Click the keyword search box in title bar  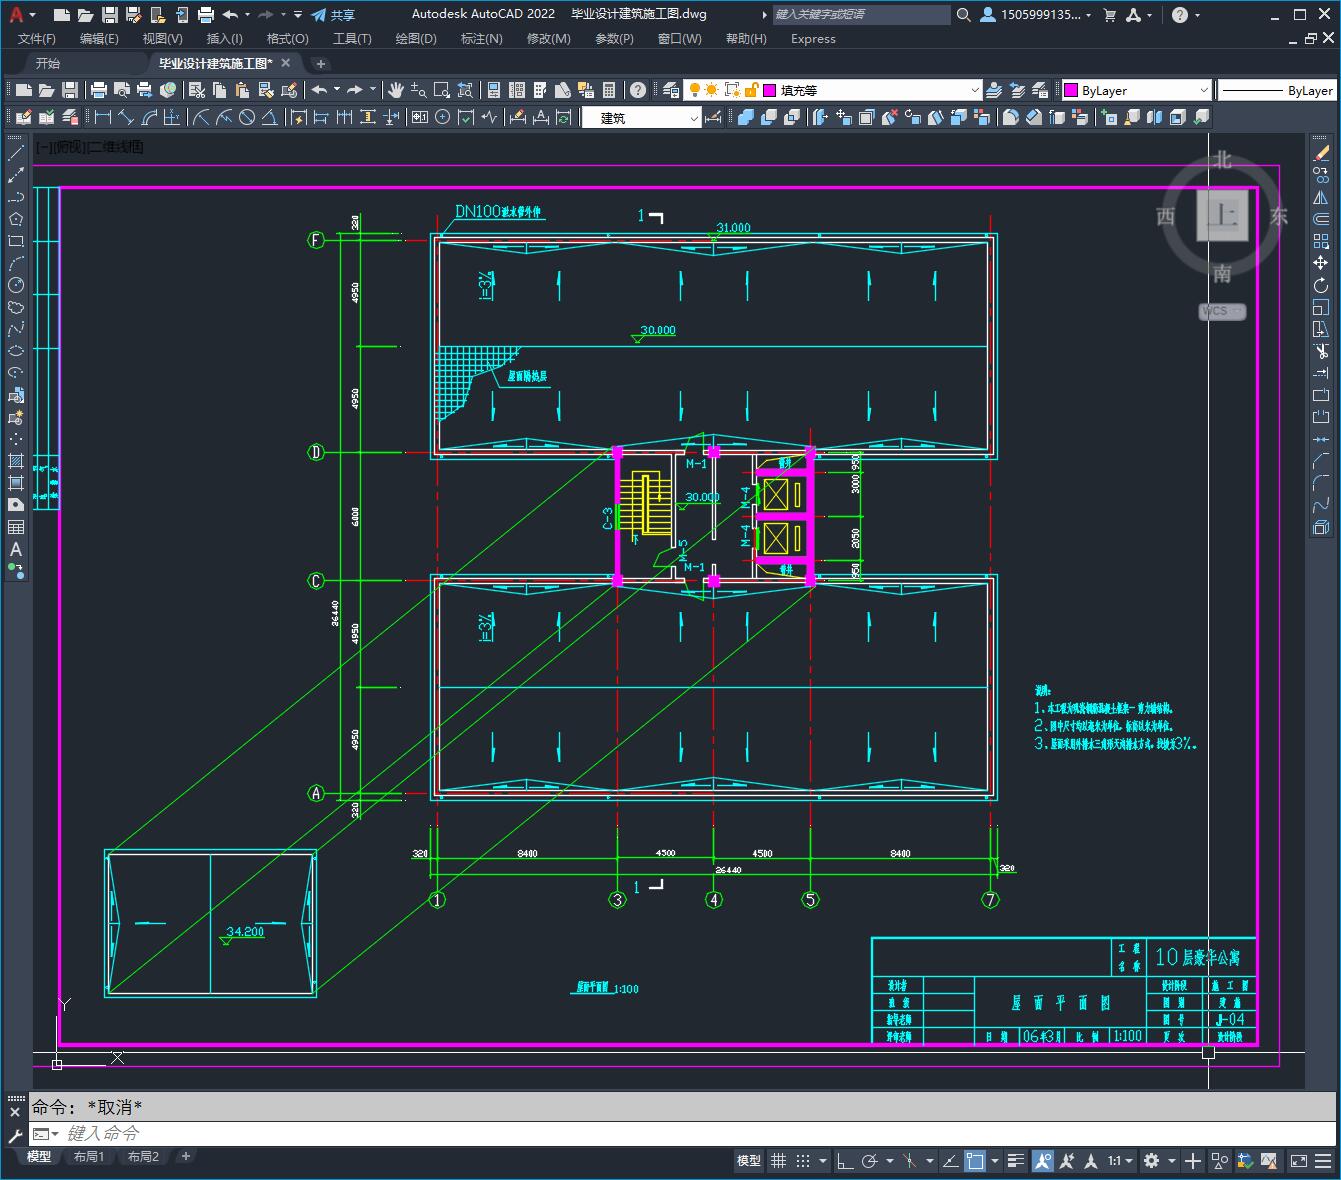[x=860, y=14]
